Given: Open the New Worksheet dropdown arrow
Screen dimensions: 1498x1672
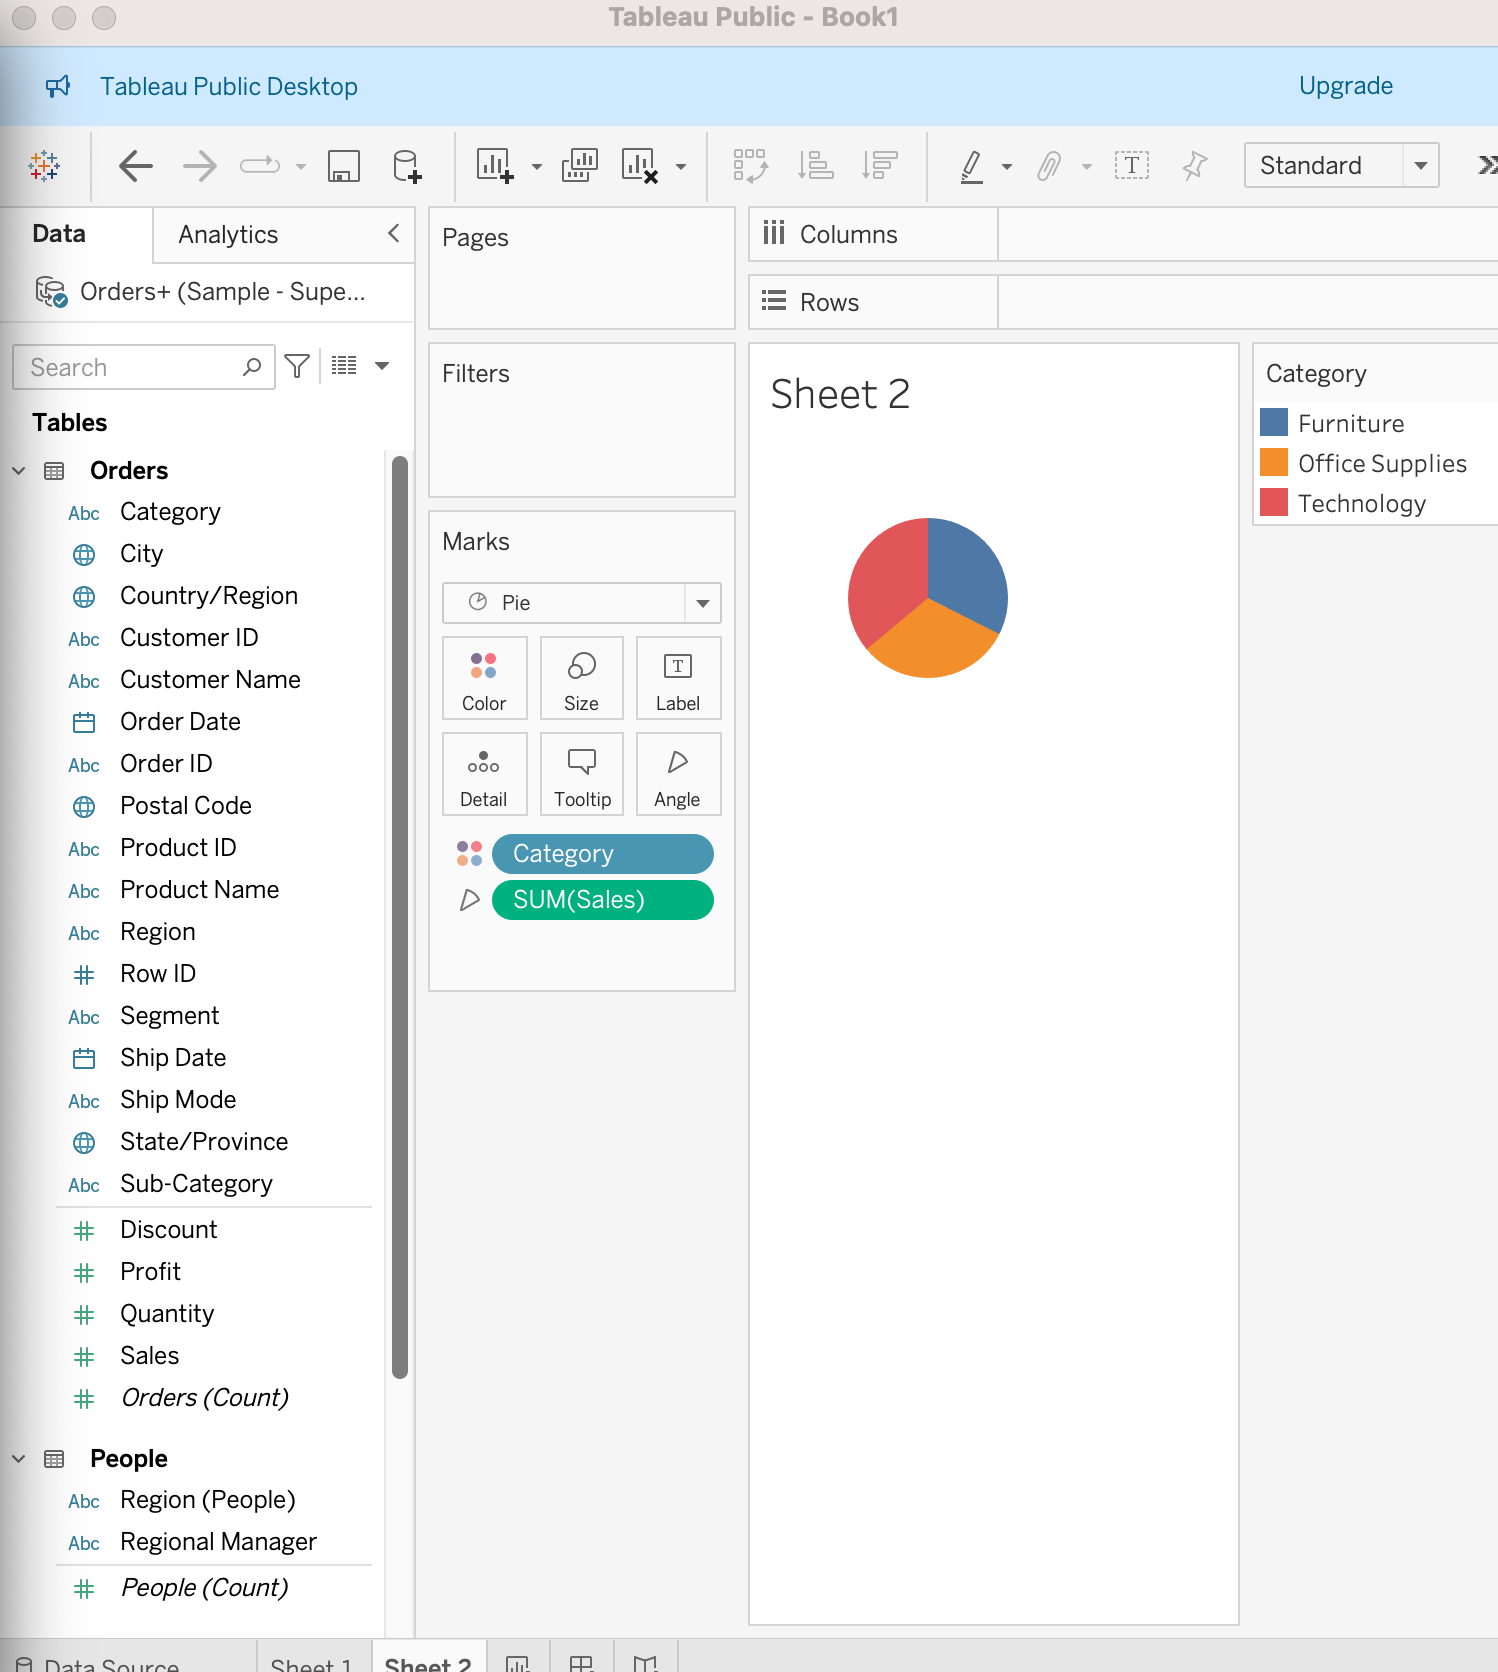Looking at the screenshot, I should click(x=537, y=167).
